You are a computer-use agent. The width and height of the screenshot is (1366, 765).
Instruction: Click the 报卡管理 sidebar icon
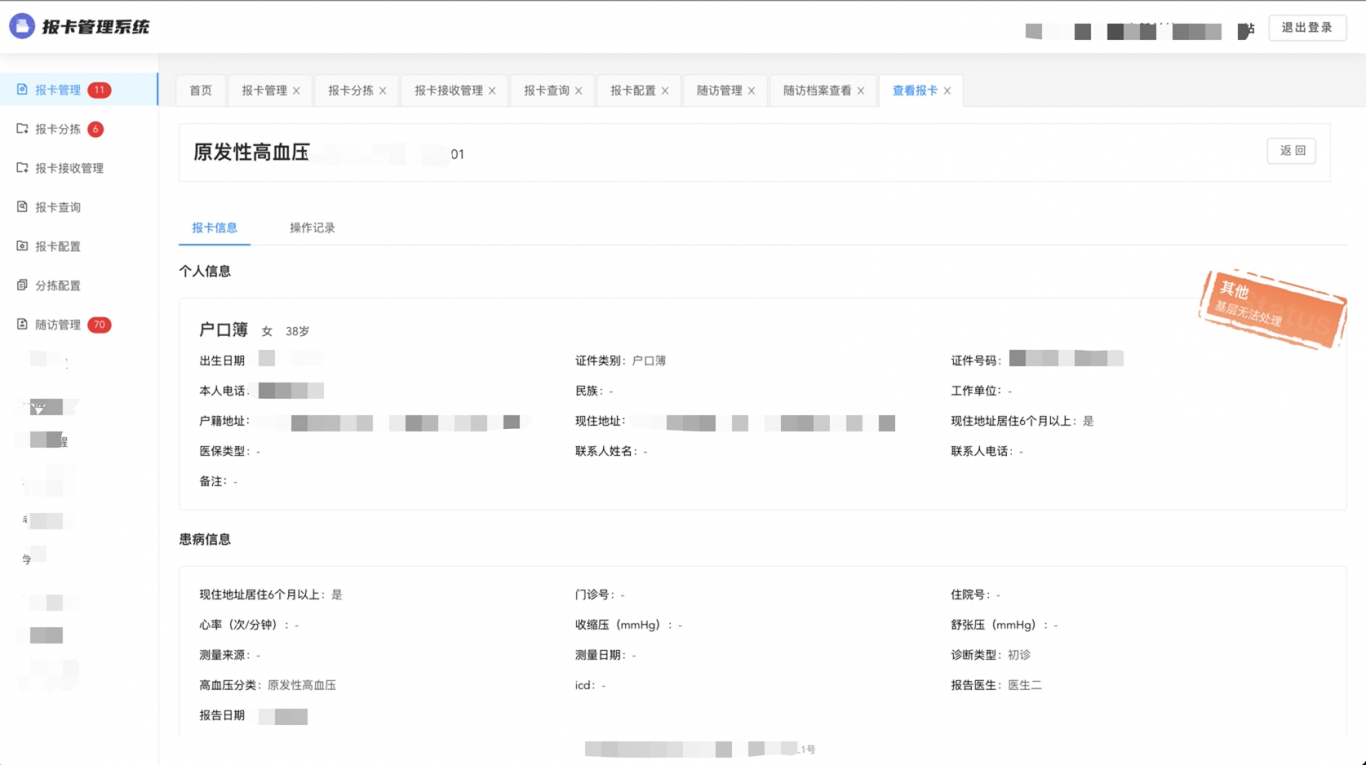[22, 90]
